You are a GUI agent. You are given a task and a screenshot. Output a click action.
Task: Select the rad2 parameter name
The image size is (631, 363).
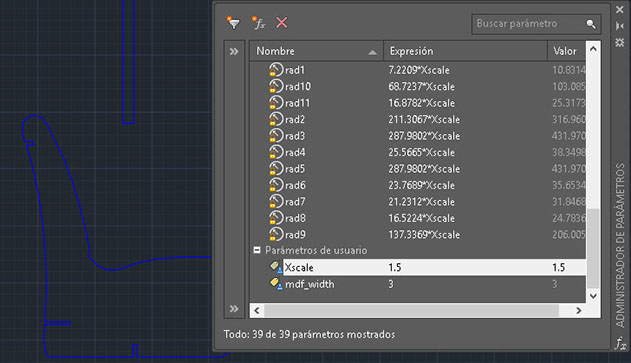[295, 120]
